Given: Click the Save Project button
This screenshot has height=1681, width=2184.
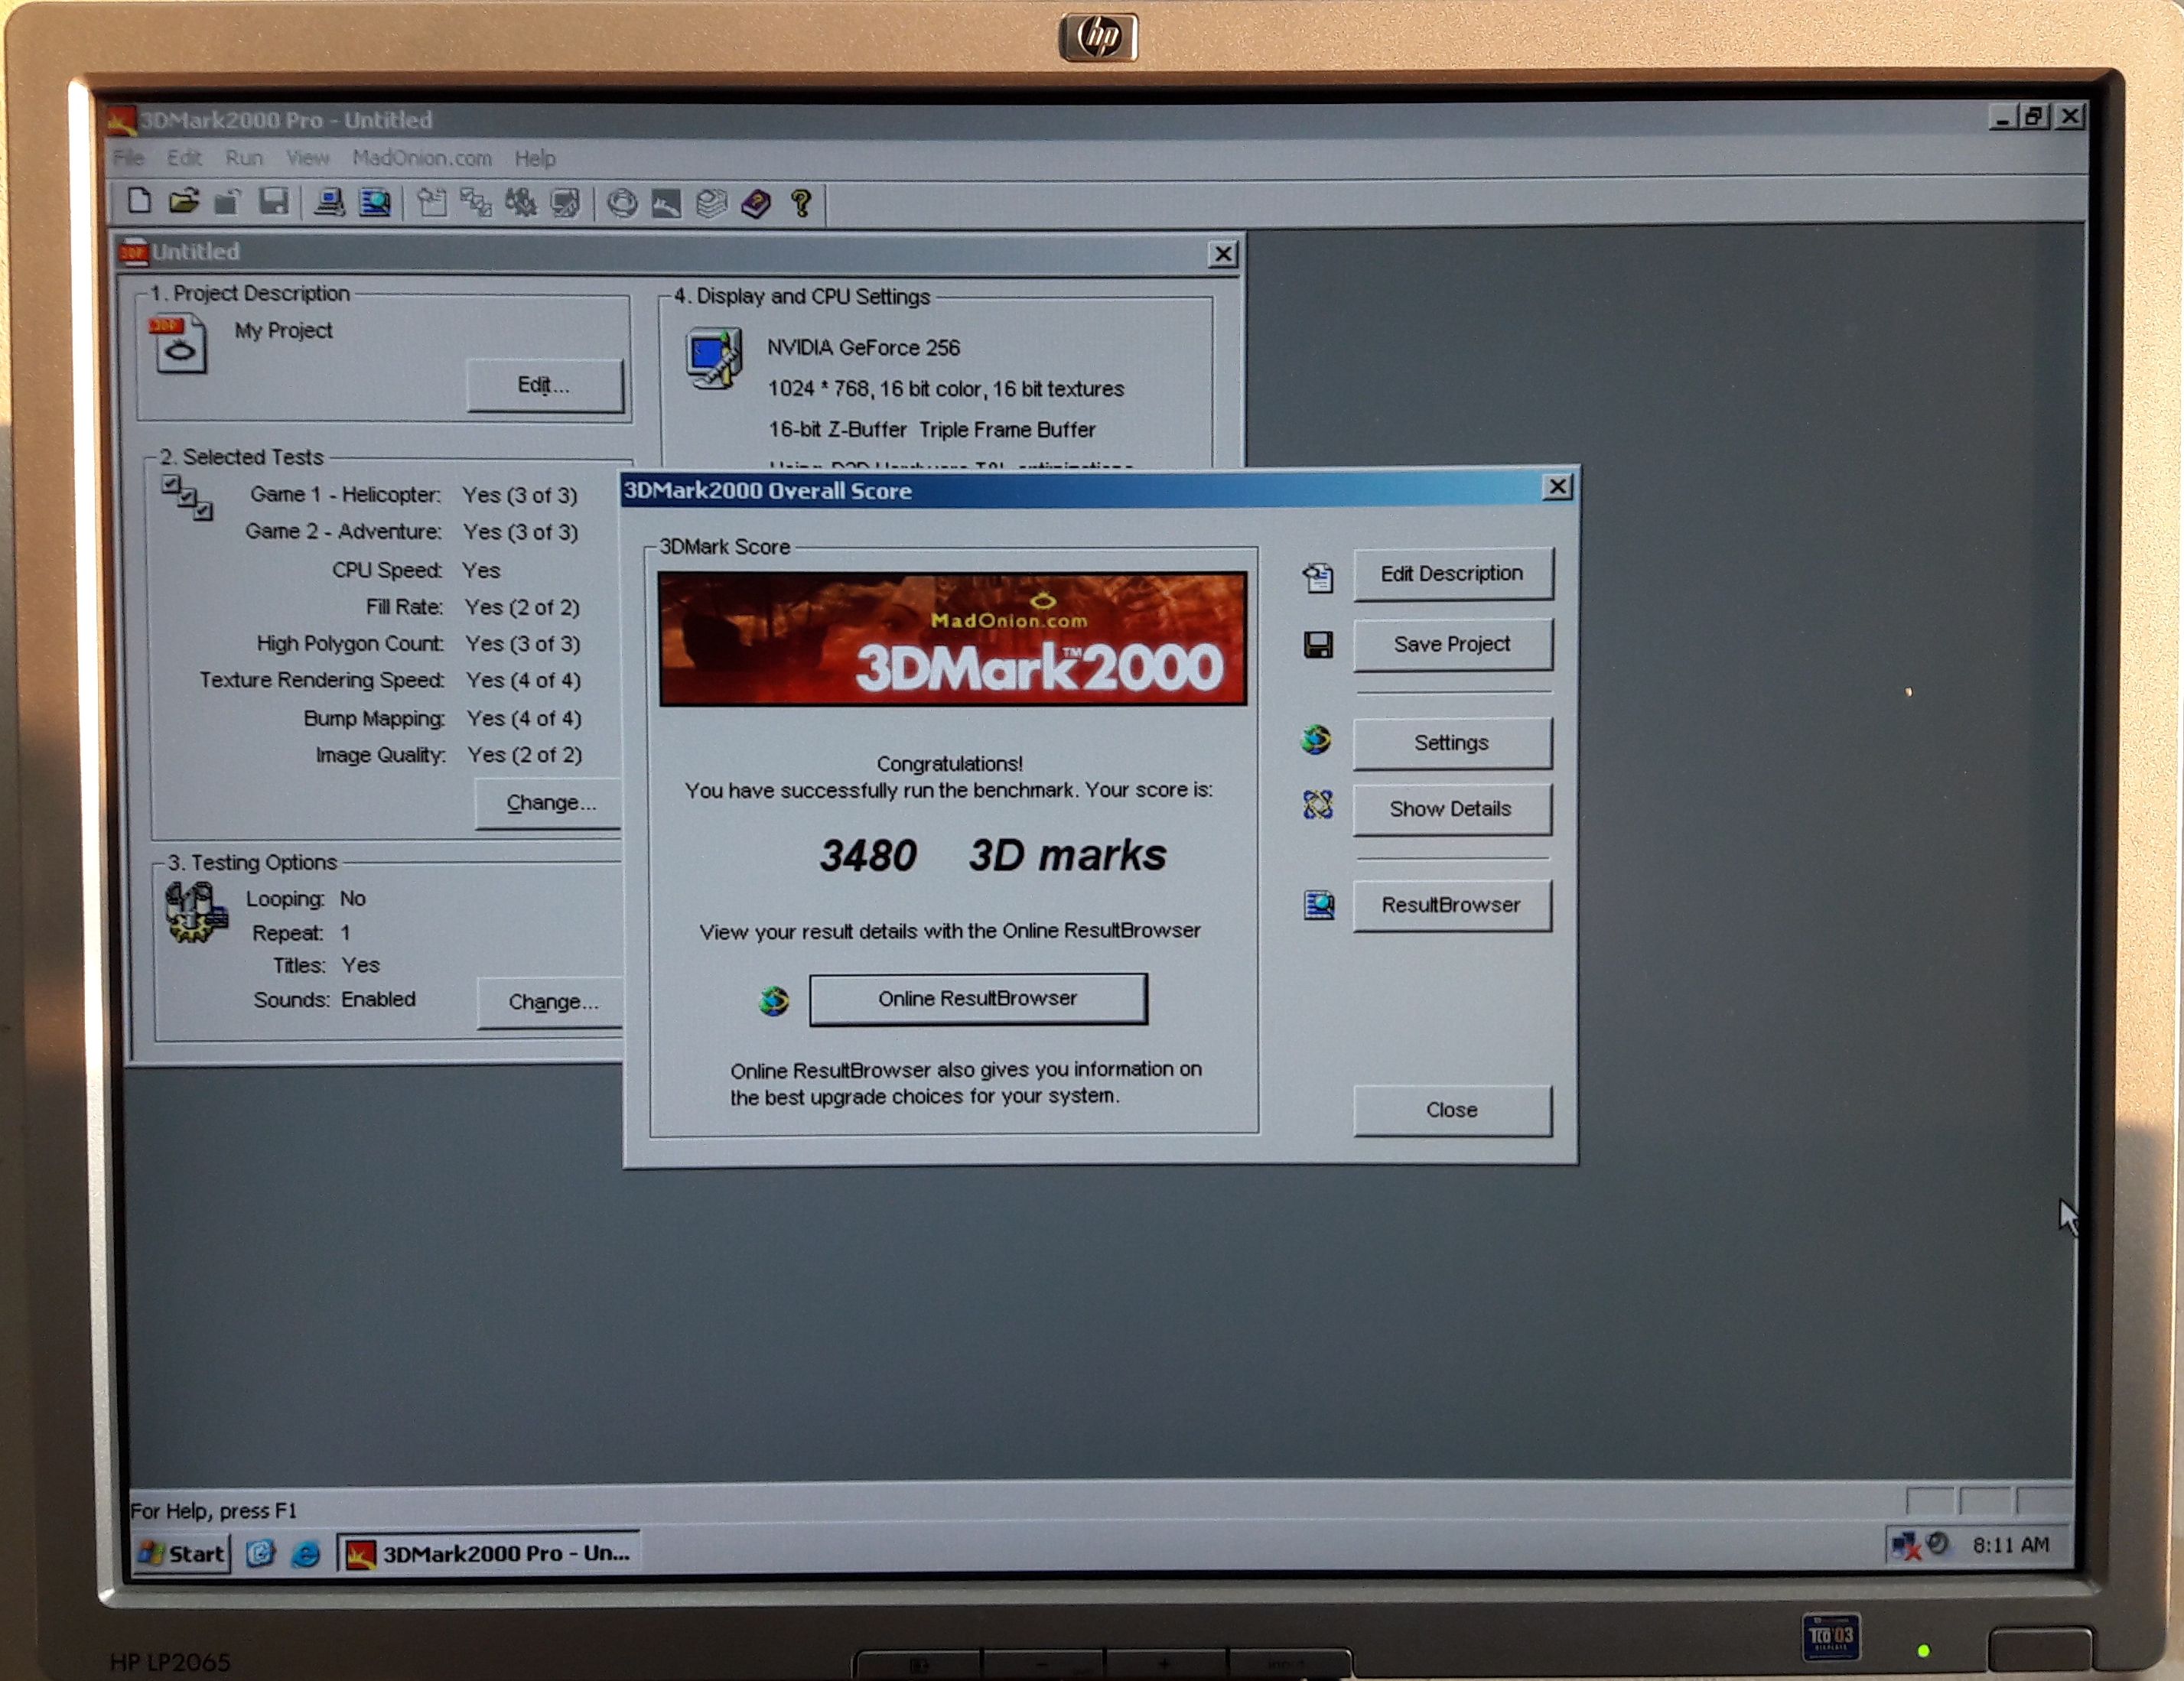Looking at the screenshot, I should tap(1453, 645).
